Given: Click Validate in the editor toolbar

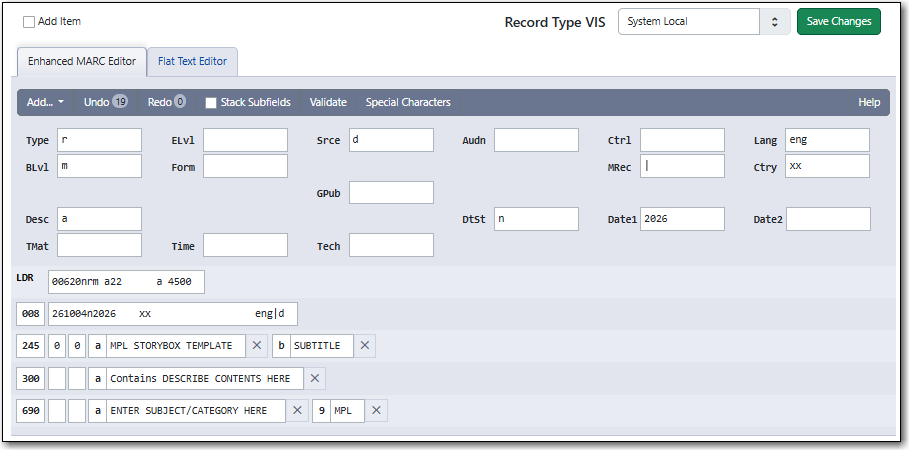Looking at the screenshot, I should coord(328,102).
